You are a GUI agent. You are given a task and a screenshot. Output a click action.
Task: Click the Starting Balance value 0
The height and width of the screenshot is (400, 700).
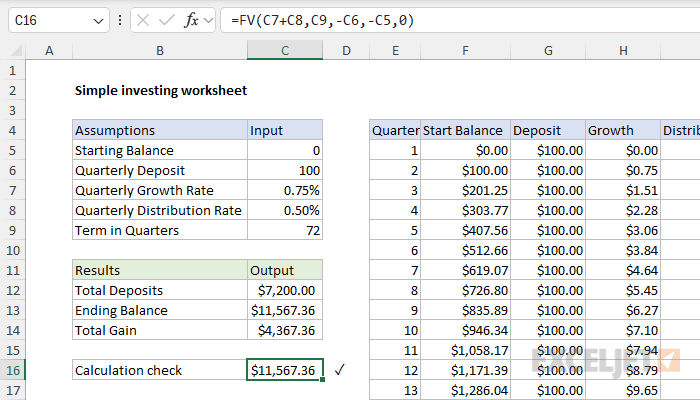tap(285, 150)
